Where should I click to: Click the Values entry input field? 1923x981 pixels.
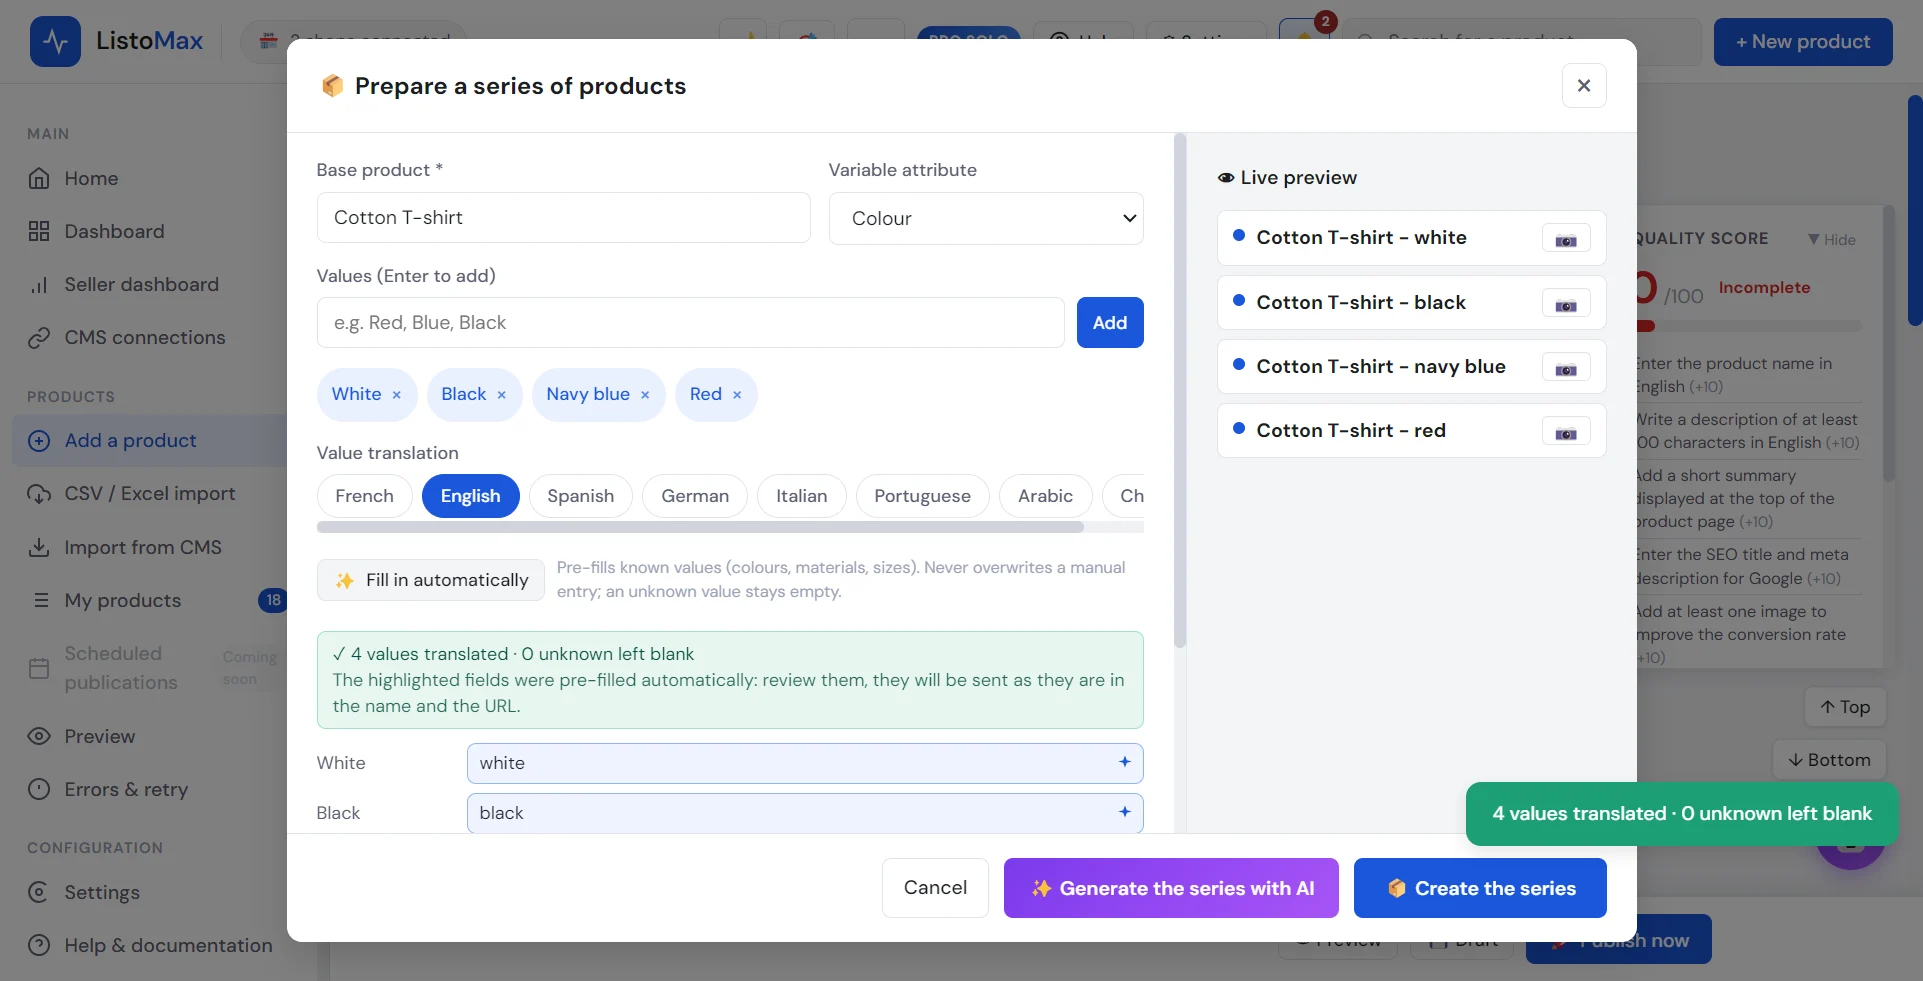pyautogui.click(x=691, y=323)
